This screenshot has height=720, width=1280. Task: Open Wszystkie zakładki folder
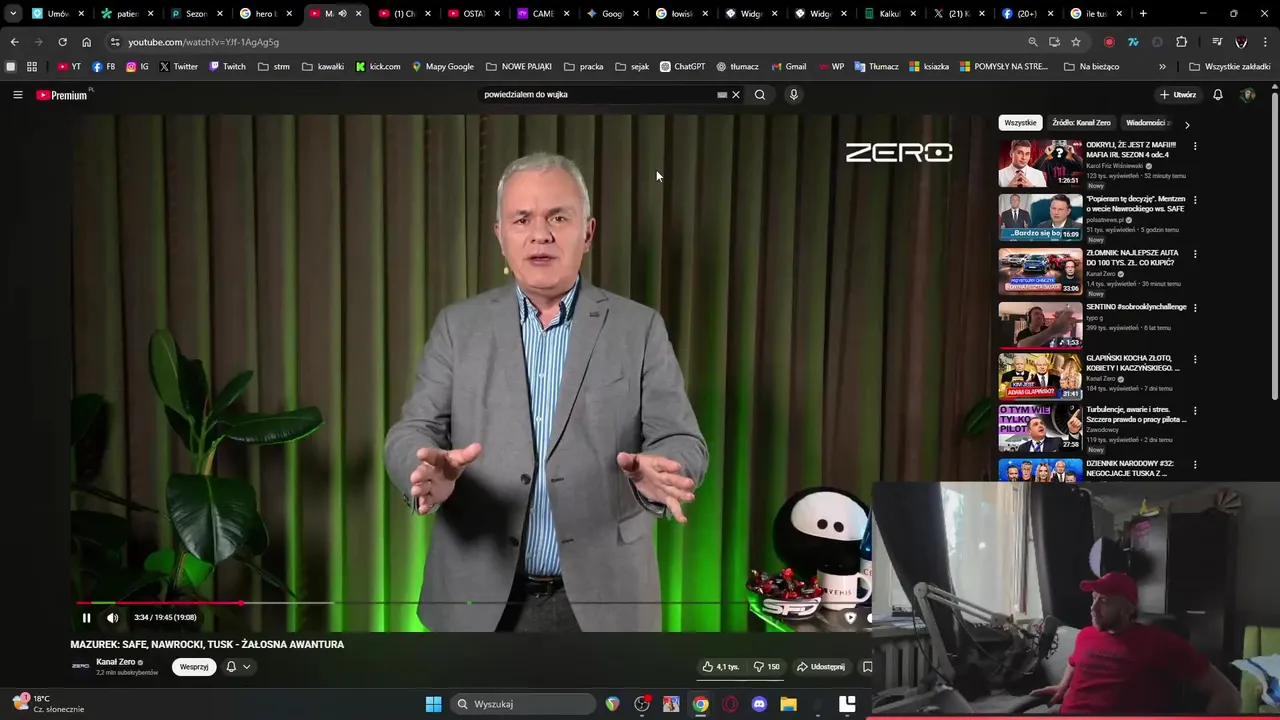(1230, 67)
